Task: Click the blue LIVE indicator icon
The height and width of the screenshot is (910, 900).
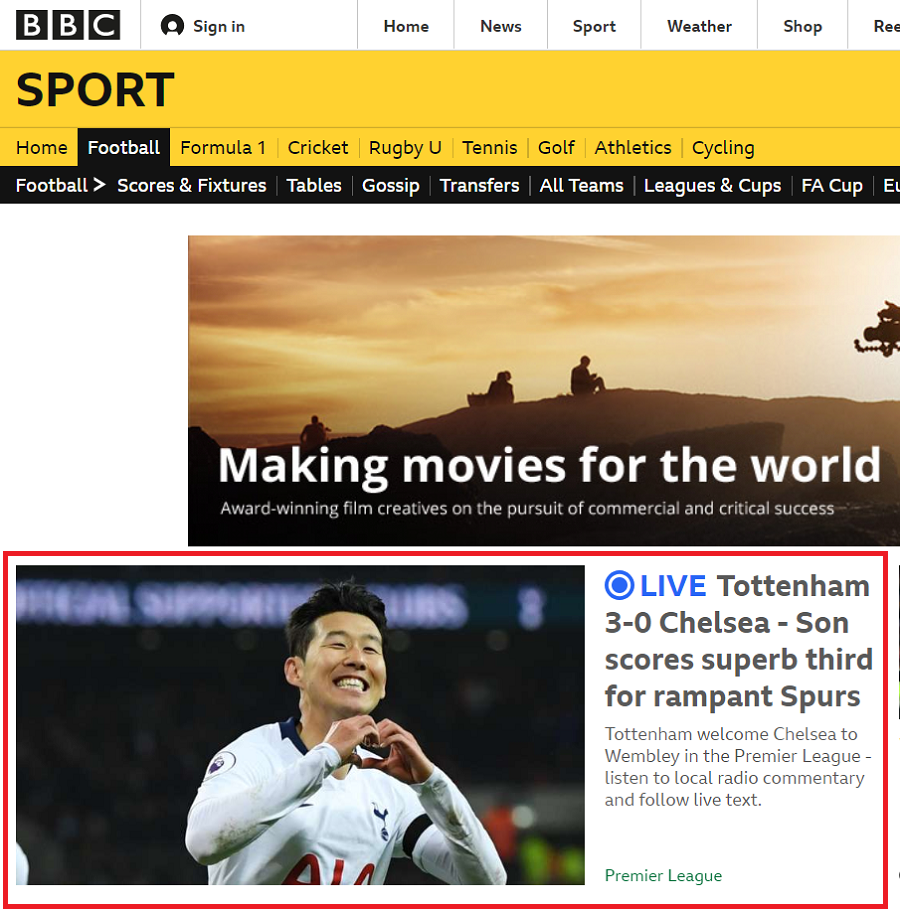Action: [x=619, y=585]
